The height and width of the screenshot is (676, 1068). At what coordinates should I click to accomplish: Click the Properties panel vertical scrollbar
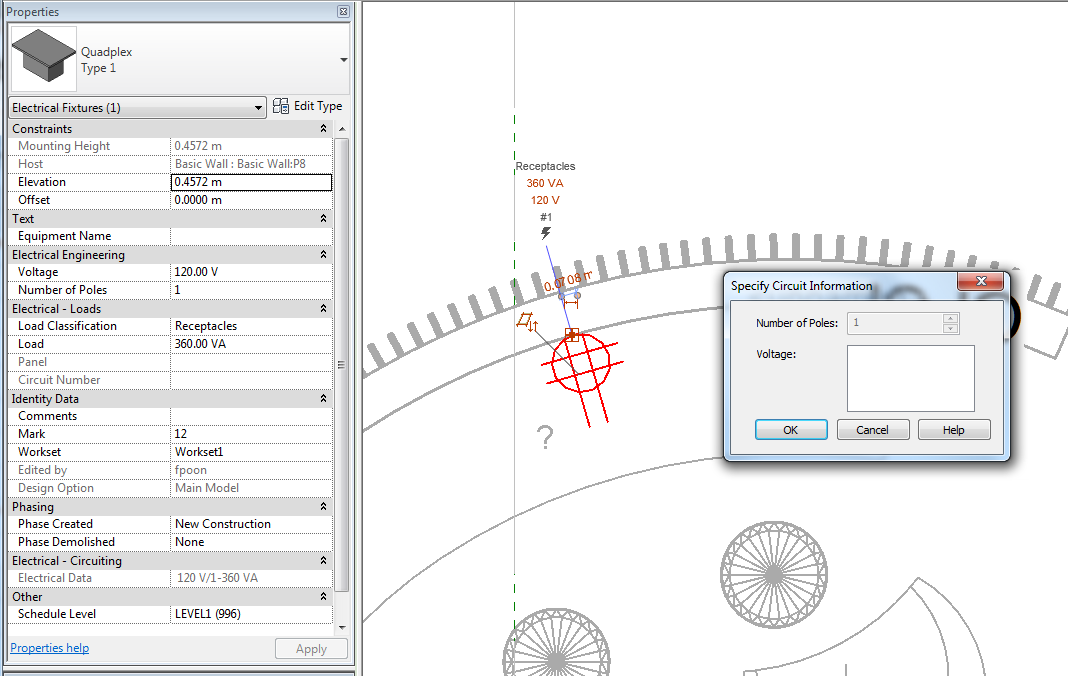[342, 364]
